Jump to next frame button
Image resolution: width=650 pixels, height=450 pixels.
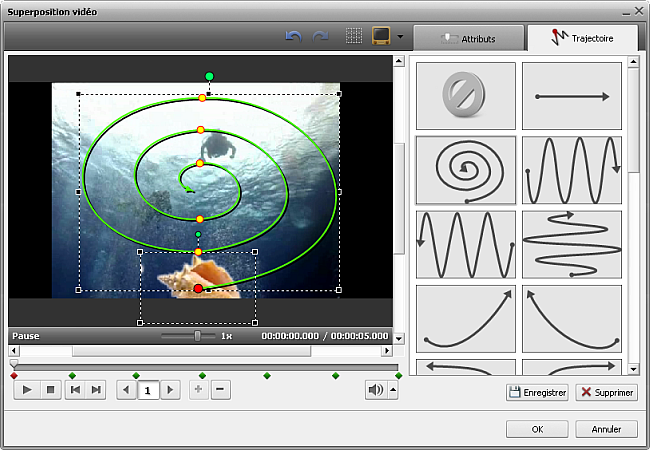pos(96,390)
